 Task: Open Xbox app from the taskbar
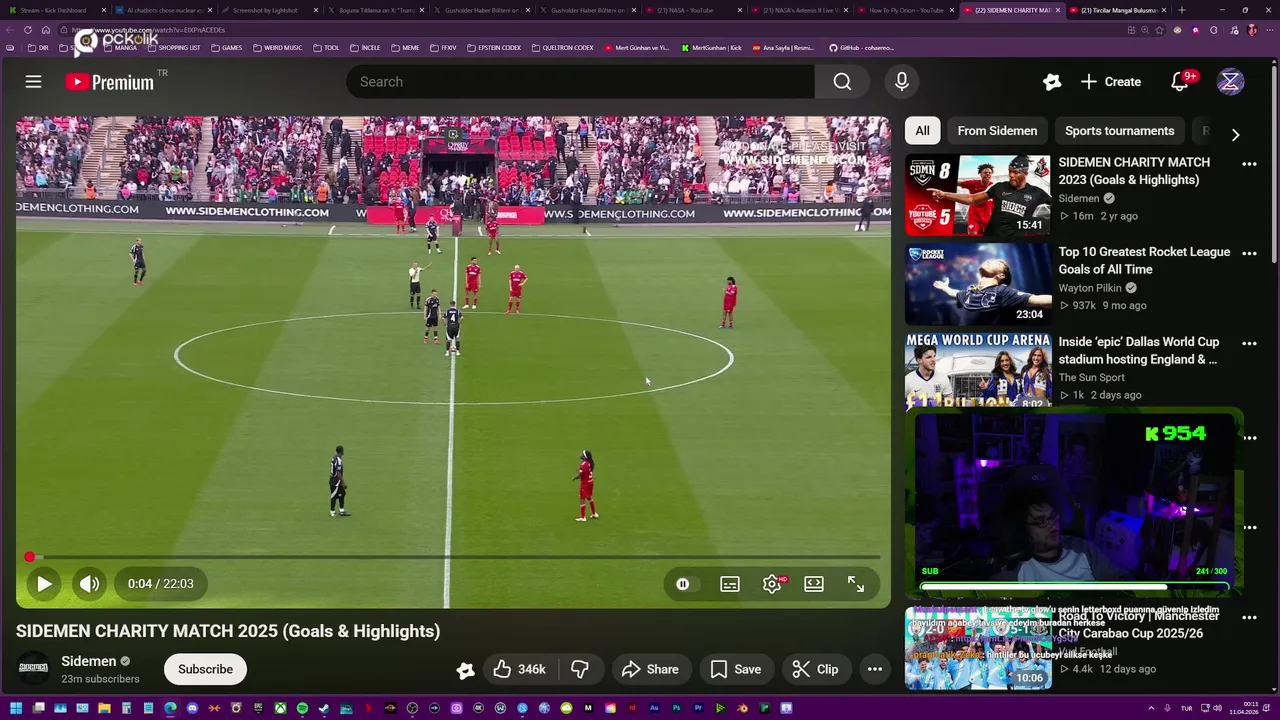tap(280, 708)
